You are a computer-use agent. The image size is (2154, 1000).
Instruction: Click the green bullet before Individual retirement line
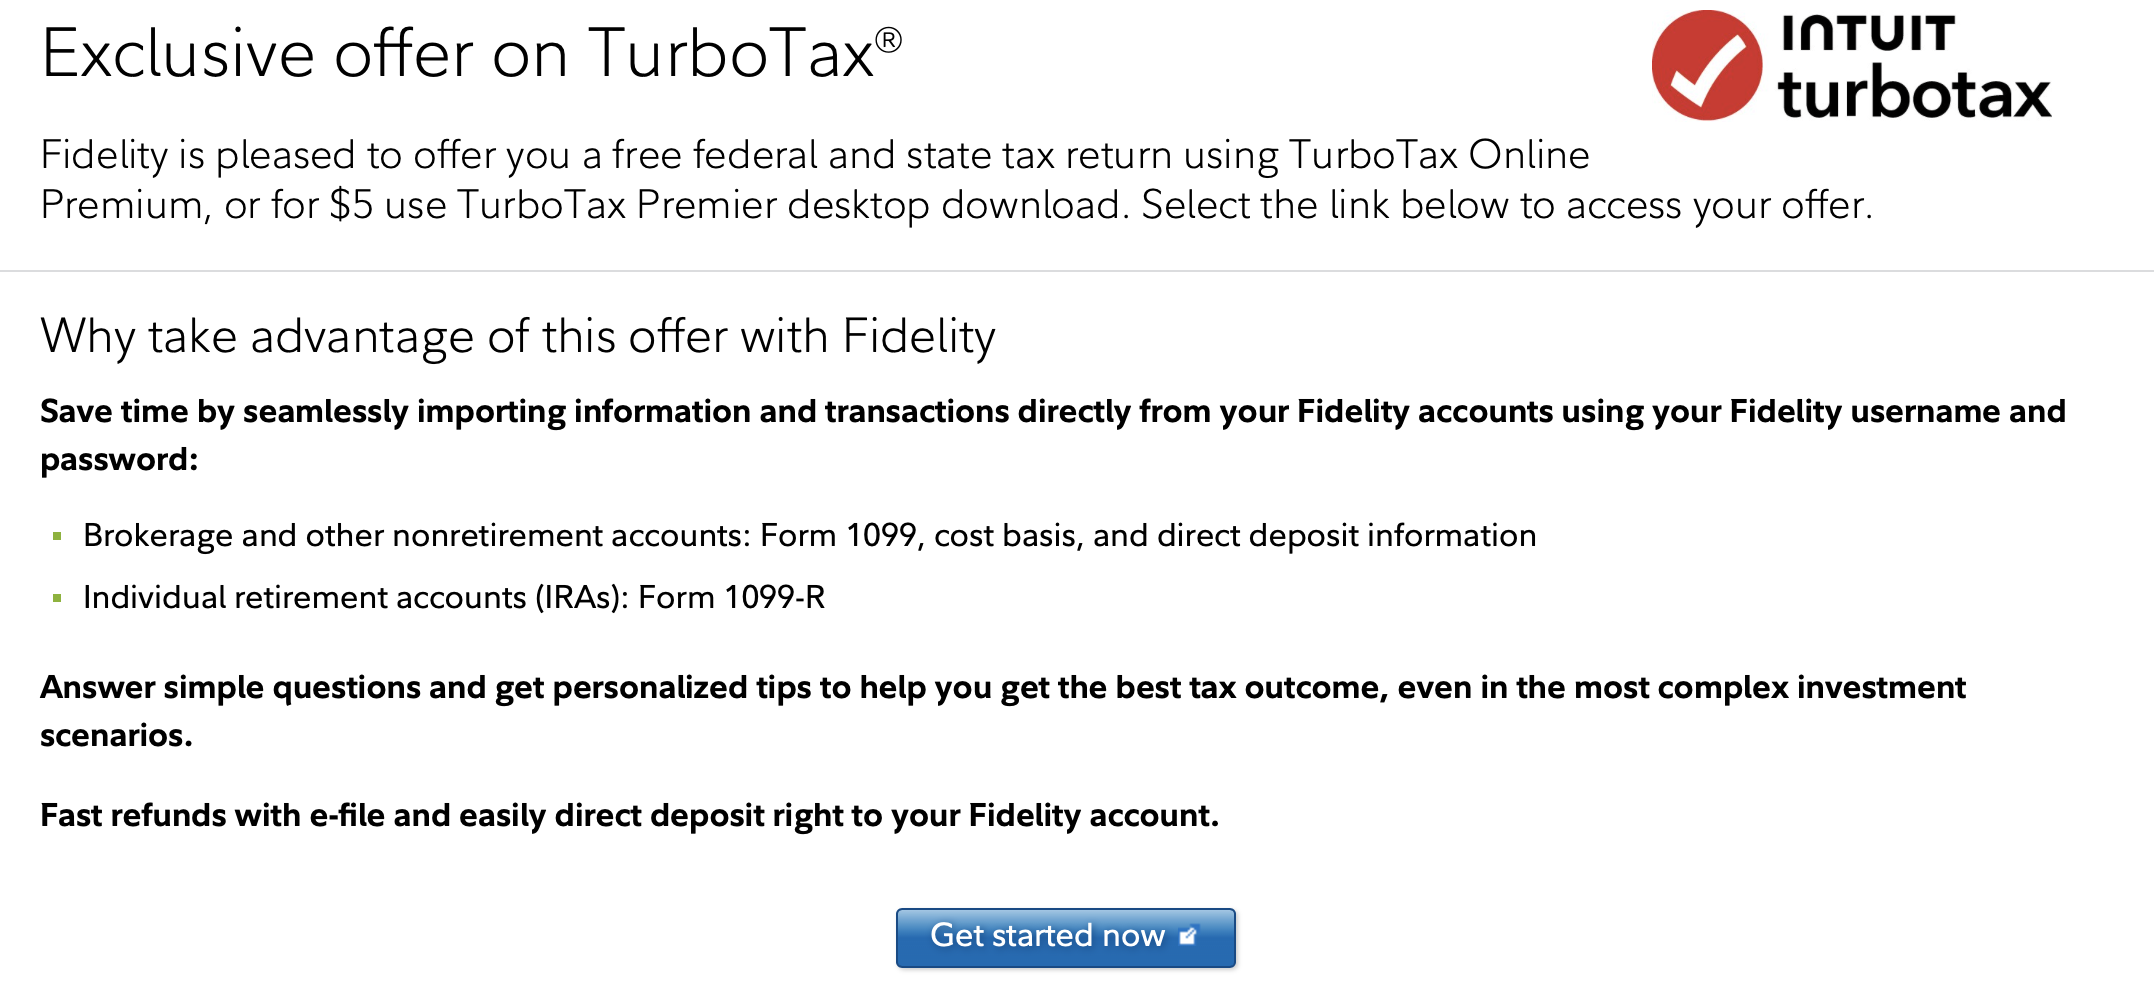click(57, 598)
